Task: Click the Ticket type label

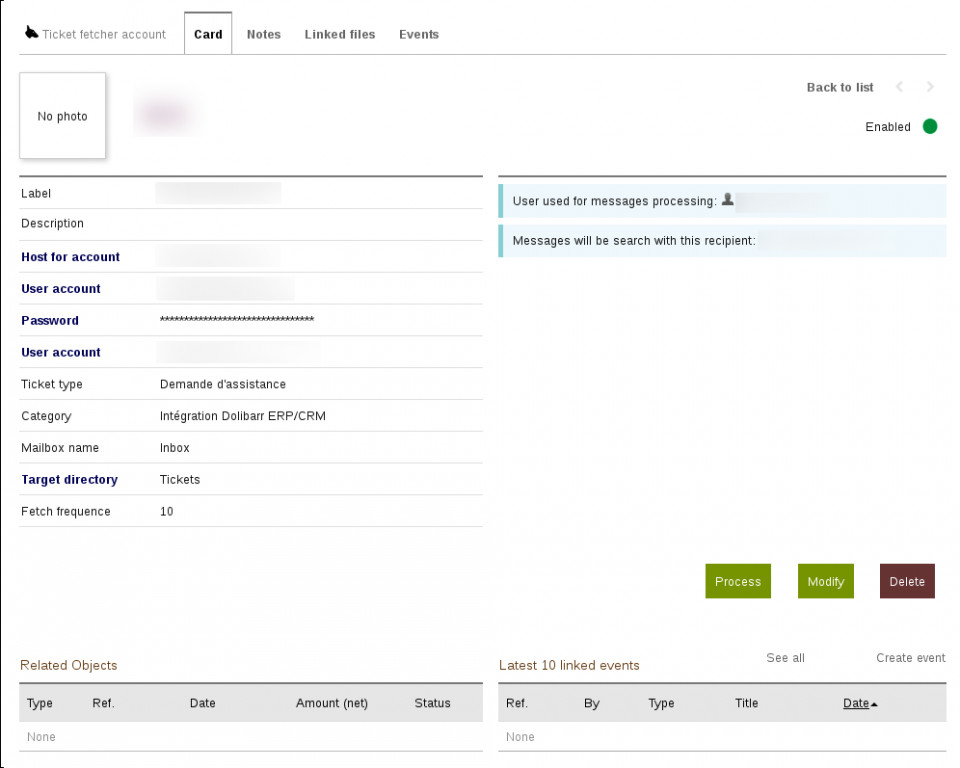Action: click(x=51, y=384)
